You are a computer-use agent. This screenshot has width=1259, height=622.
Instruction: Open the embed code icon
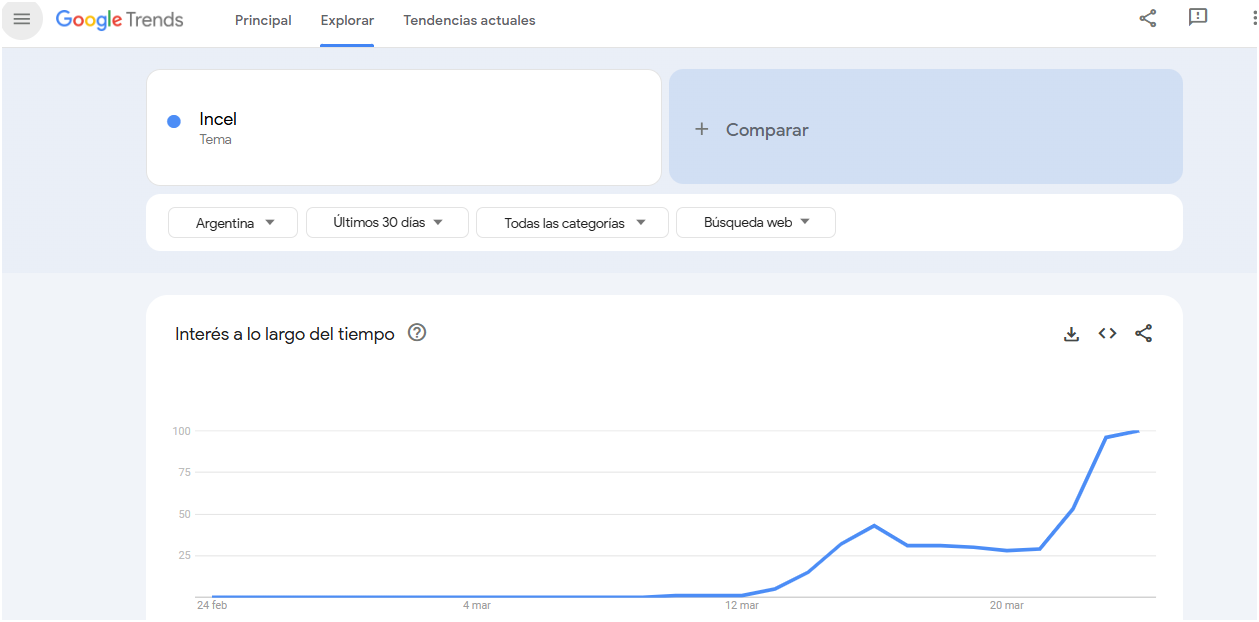[1107, 334]
